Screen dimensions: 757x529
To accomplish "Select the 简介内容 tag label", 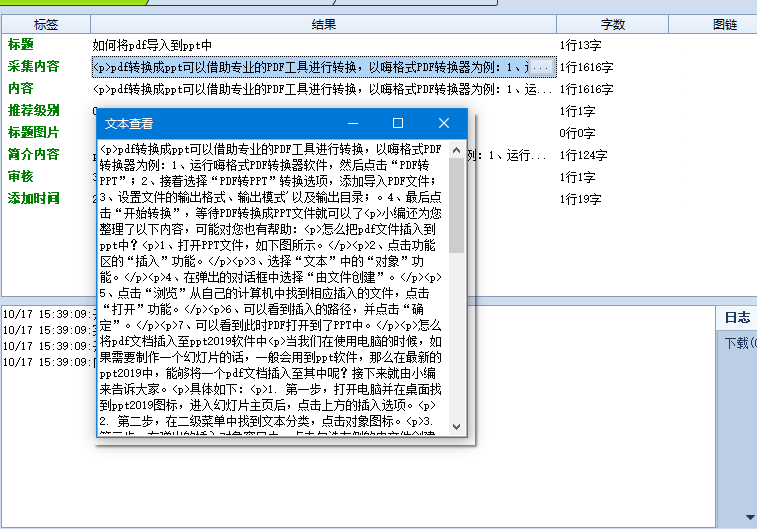I will point(33,154).
